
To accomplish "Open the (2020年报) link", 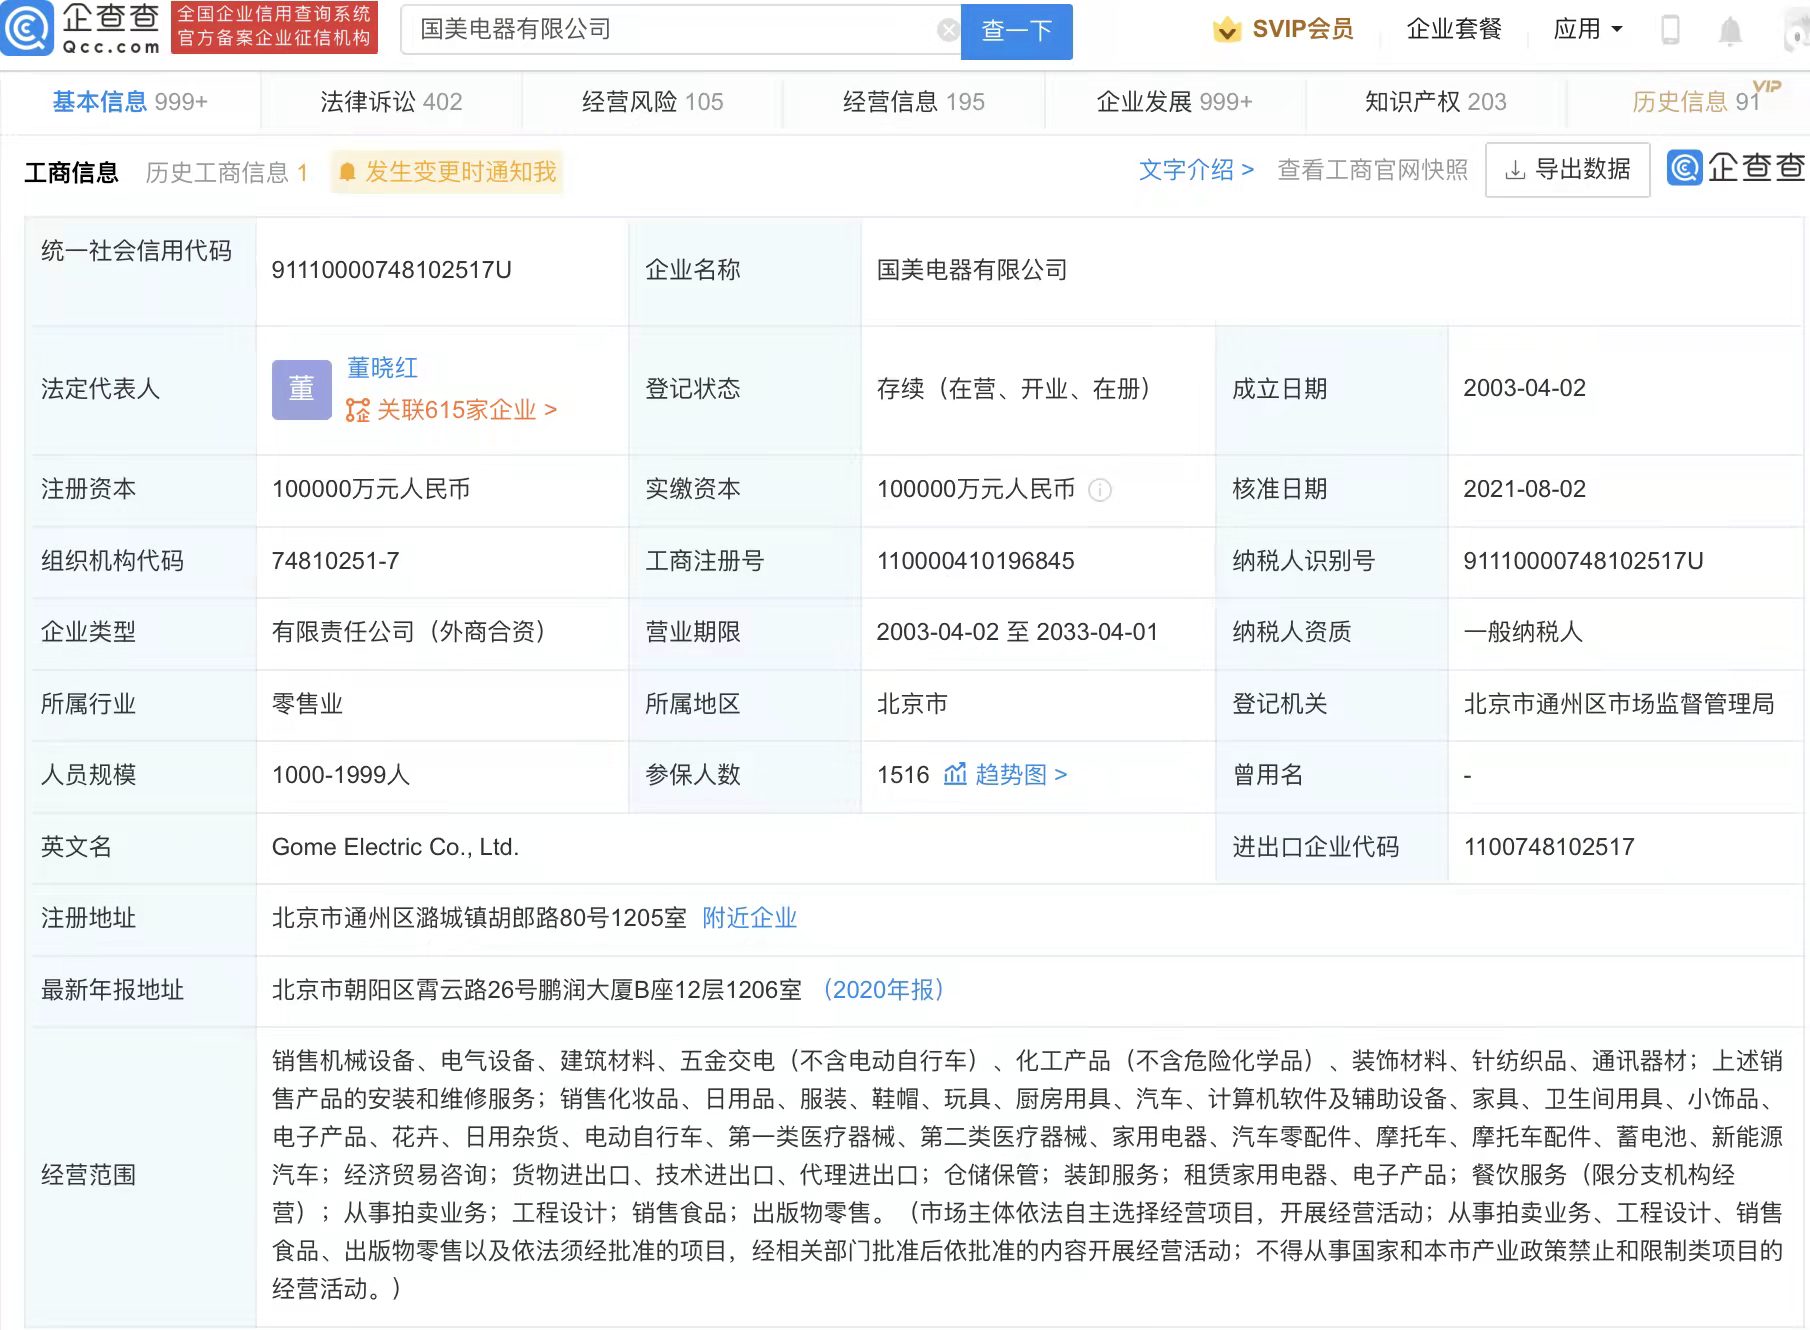I will tap(883, 990).
